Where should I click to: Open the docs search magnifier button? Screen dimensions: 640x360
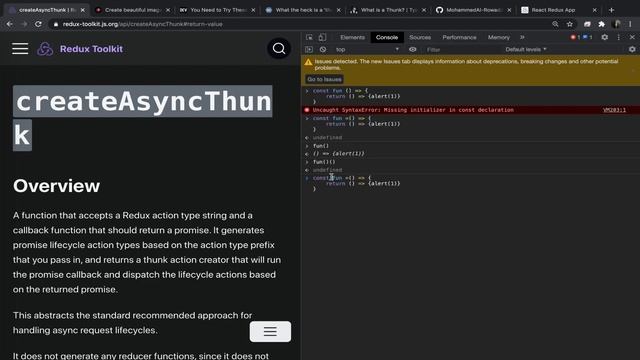point(279,49)
